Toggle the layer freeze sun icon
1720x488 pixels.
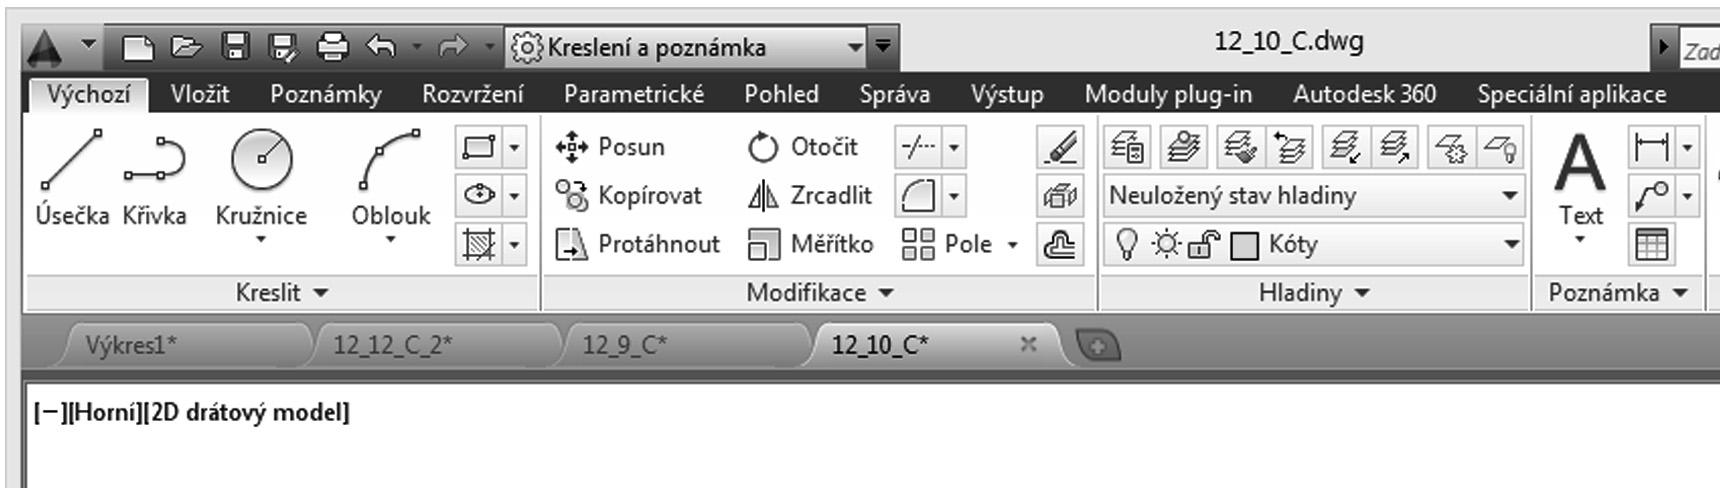pyautogui.click(x=1165, y=245)
